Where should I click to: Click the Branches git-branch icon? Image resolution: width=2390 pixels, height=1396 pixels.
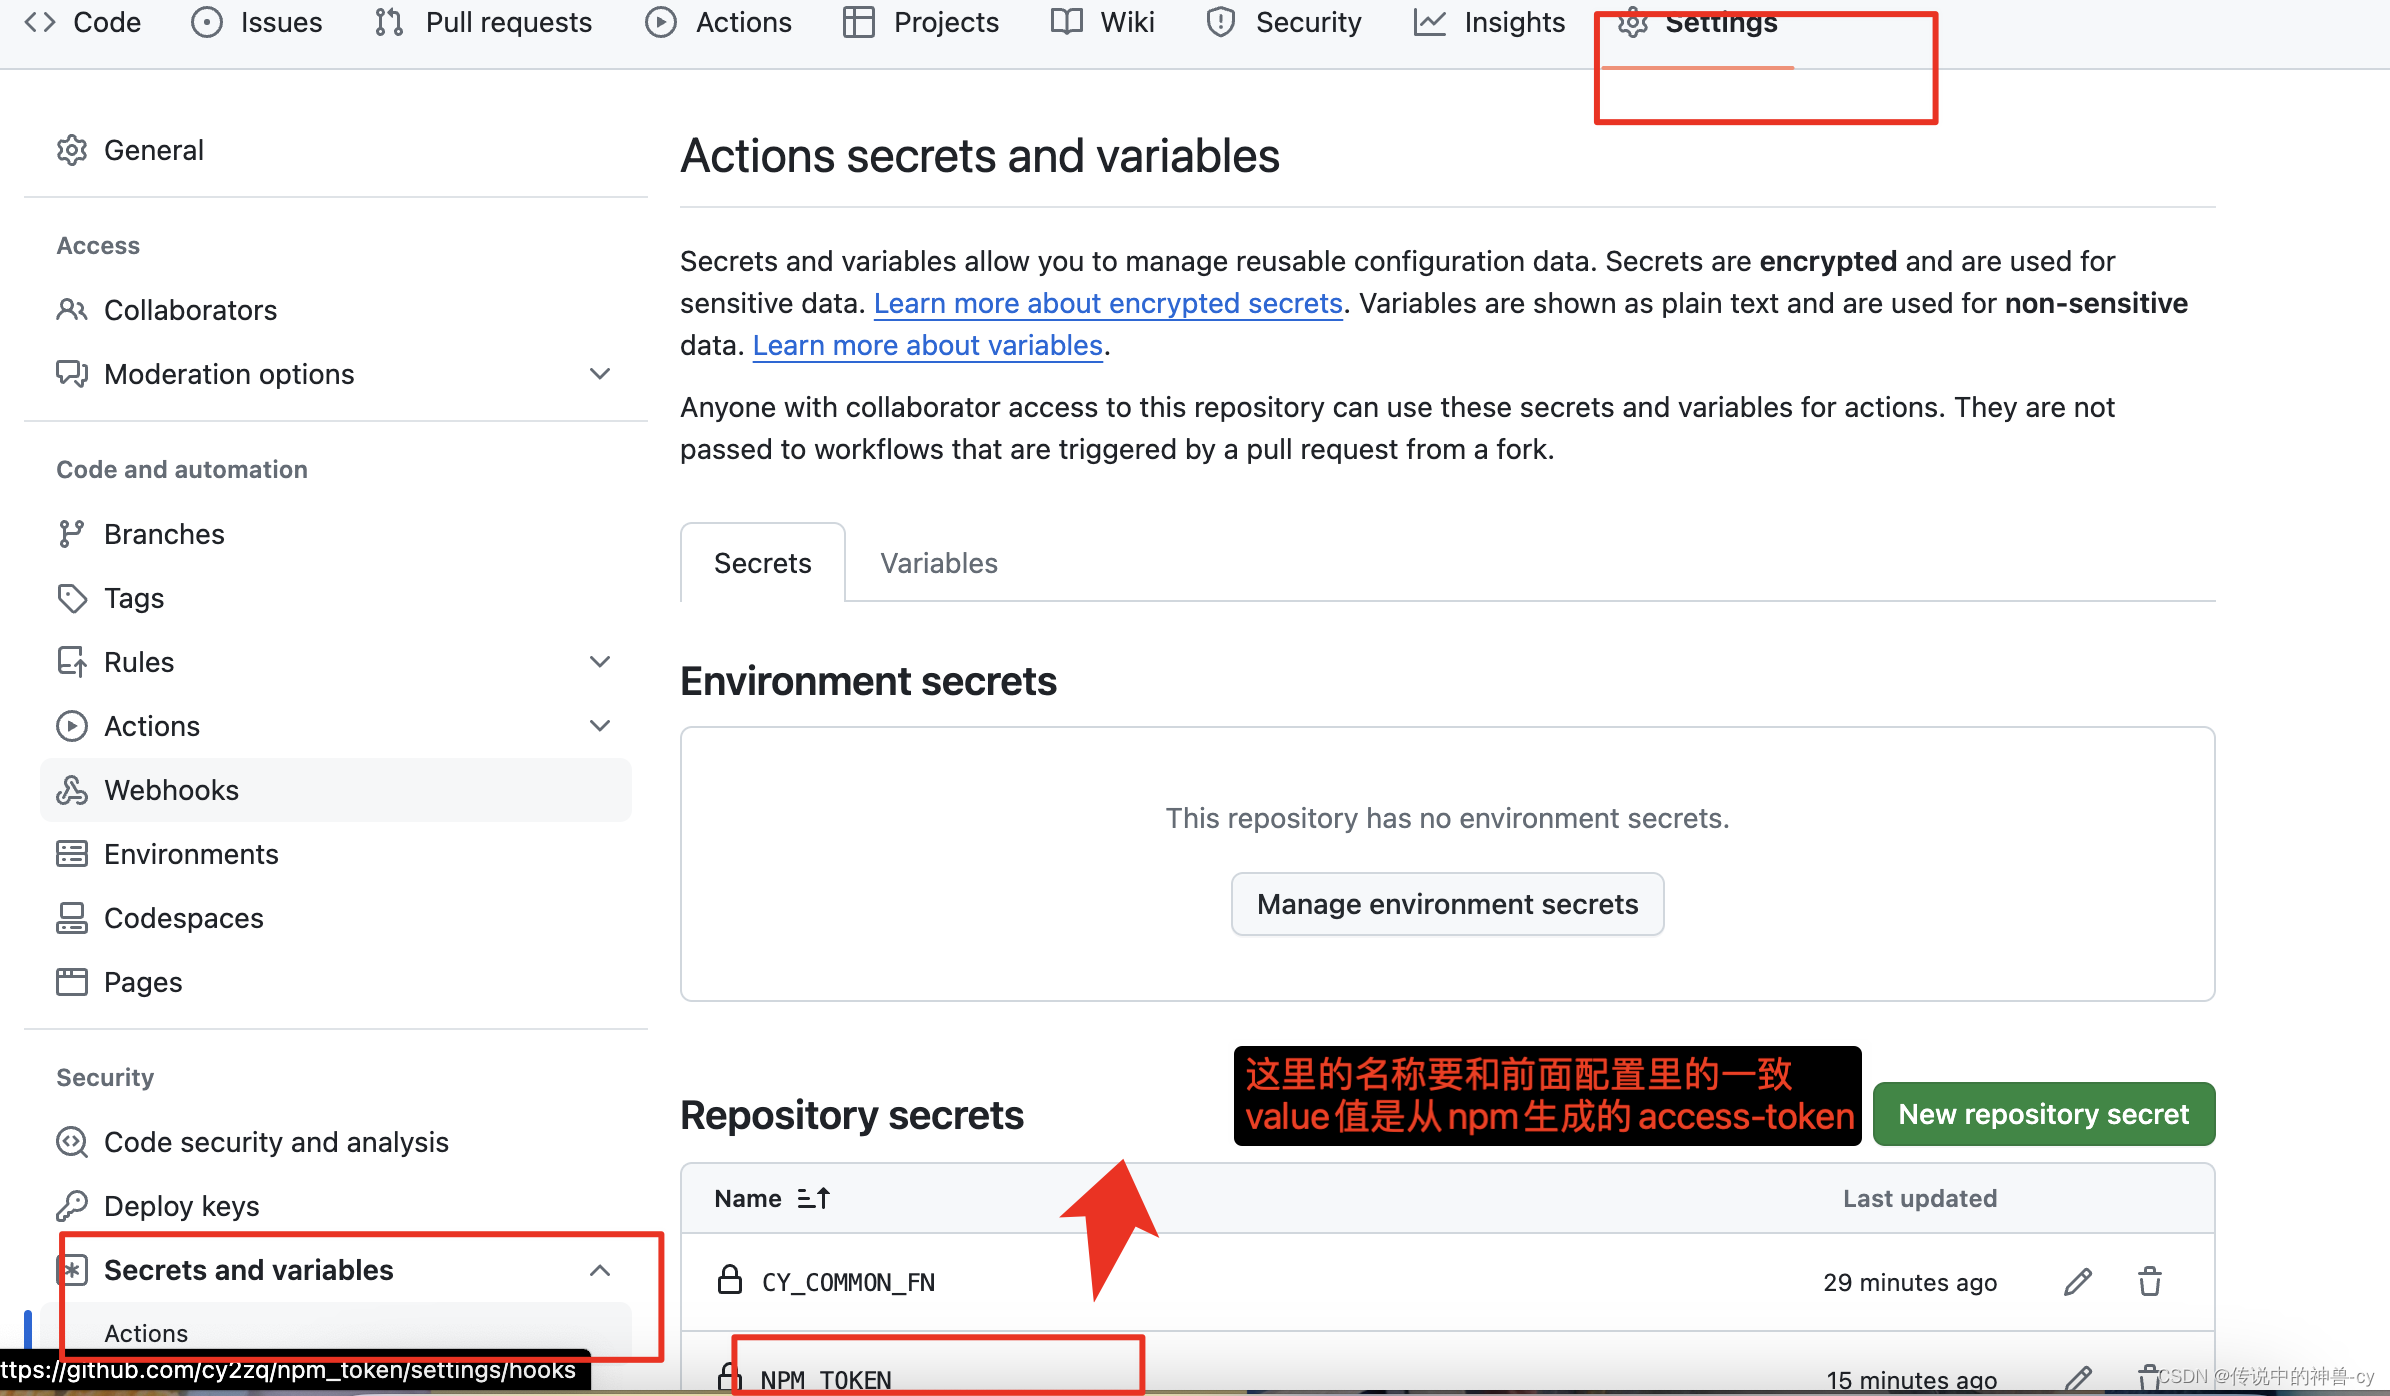tap(72, 534)
